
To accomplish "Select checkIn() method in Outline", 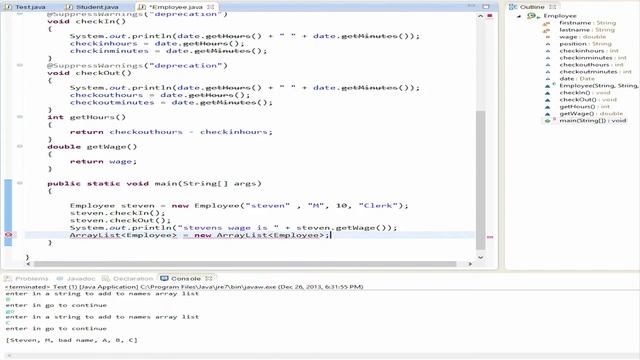I will [584, 92].
